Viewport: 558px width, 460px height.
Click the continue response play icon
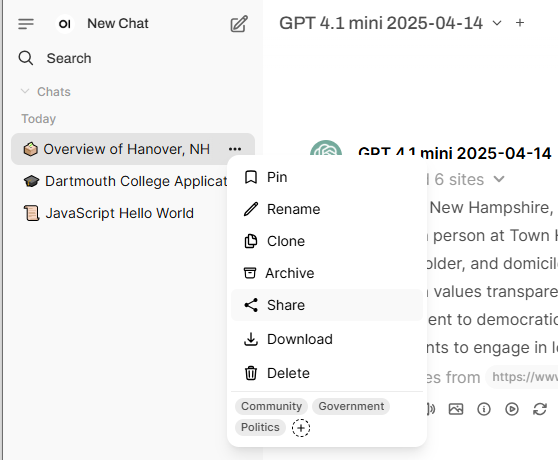coord(512,409)
